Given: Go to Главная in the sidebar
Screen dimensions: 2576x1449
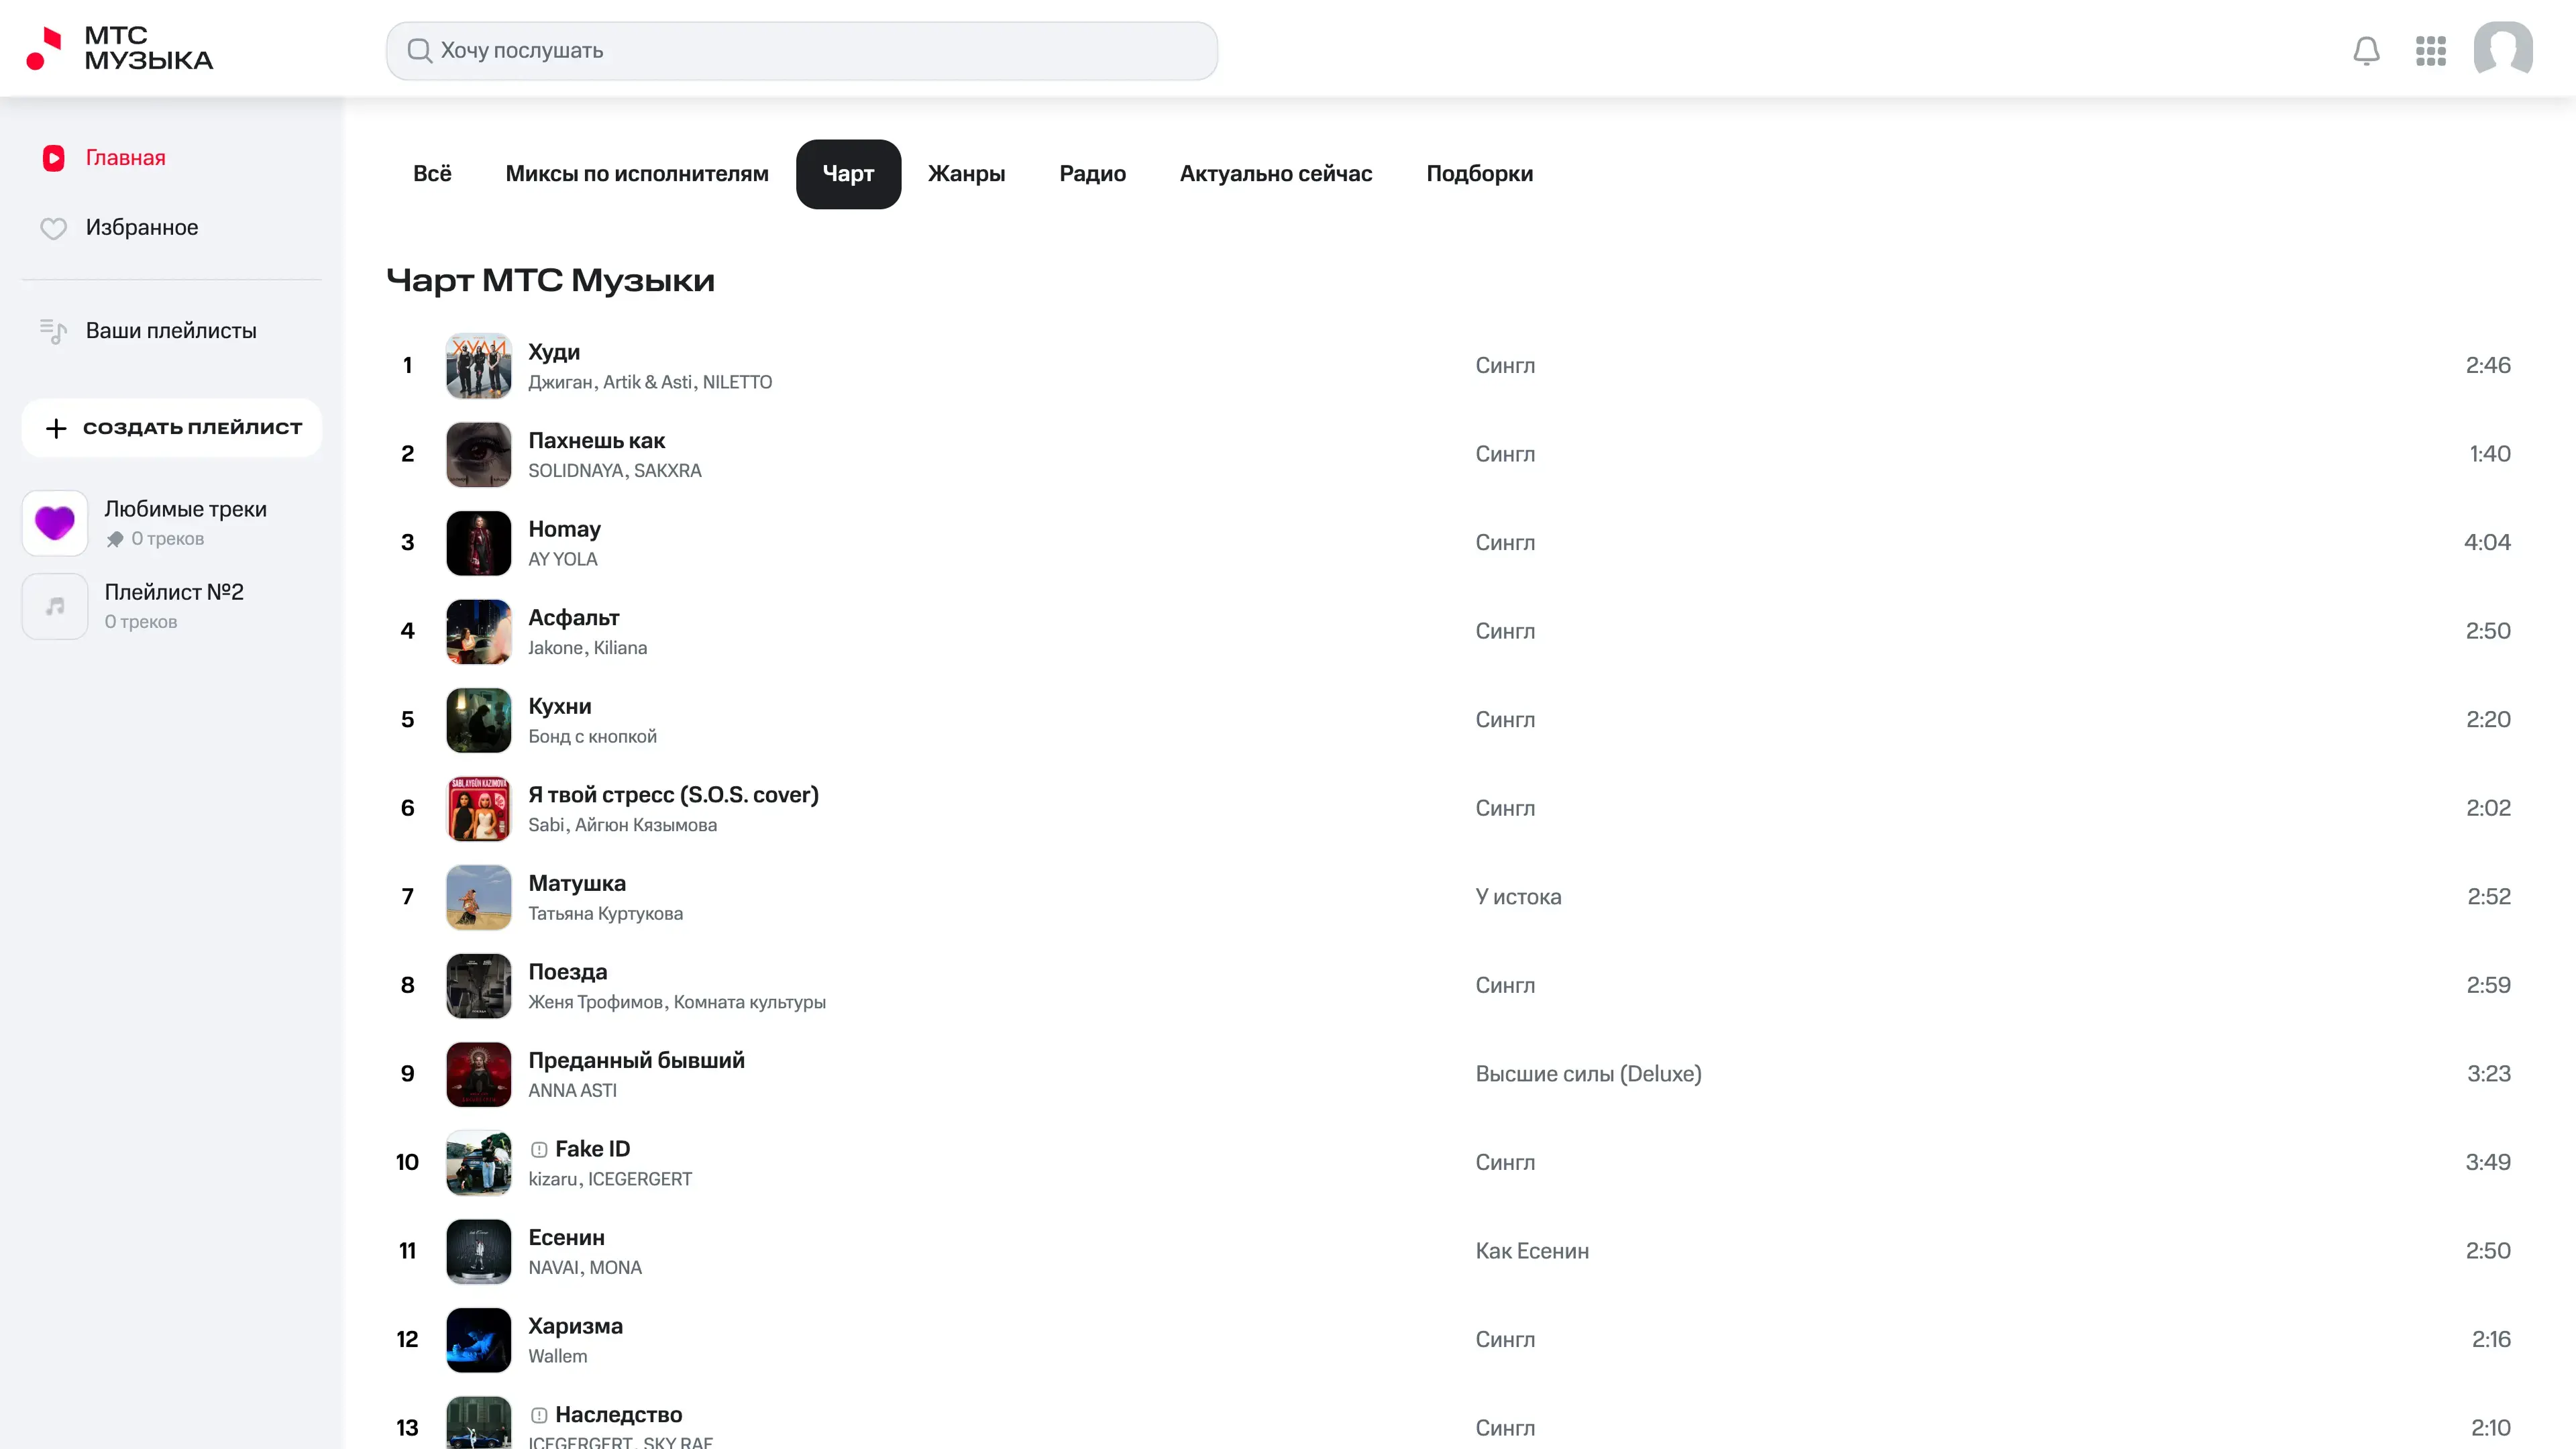Looking at the screenshot, I should pyautogui.click(x=125, y=158).
